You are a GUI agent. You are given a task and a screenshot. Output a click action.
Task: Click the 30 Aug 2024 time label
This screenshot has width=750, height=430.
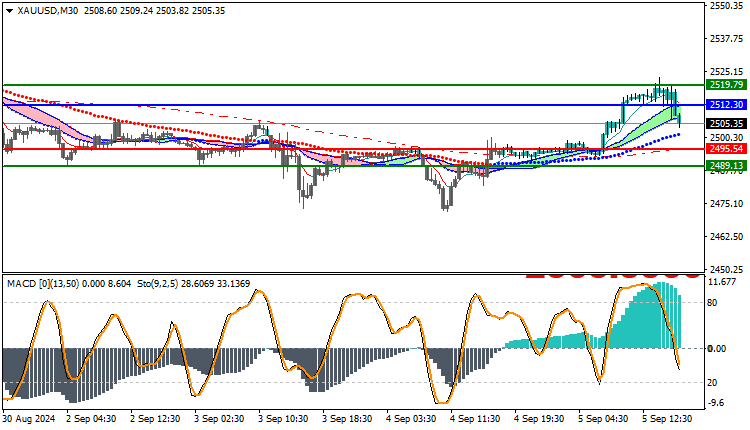29,419
